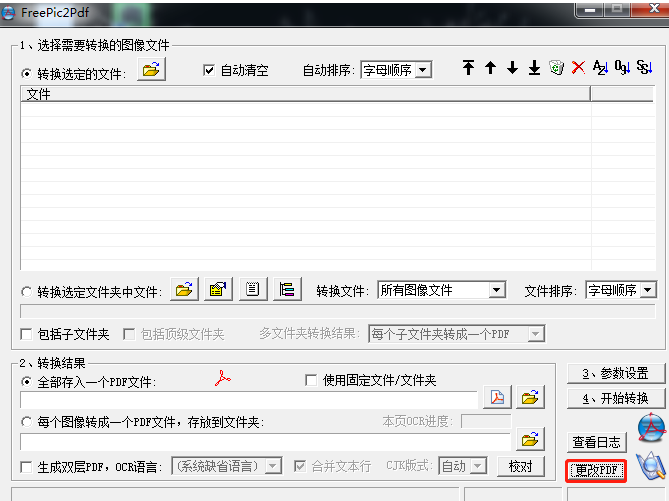Image resolution: width=669 pixels, height=501 pixels.
Task: Open the 文件排序 字母顺序 dropdown
Action: 648,290
